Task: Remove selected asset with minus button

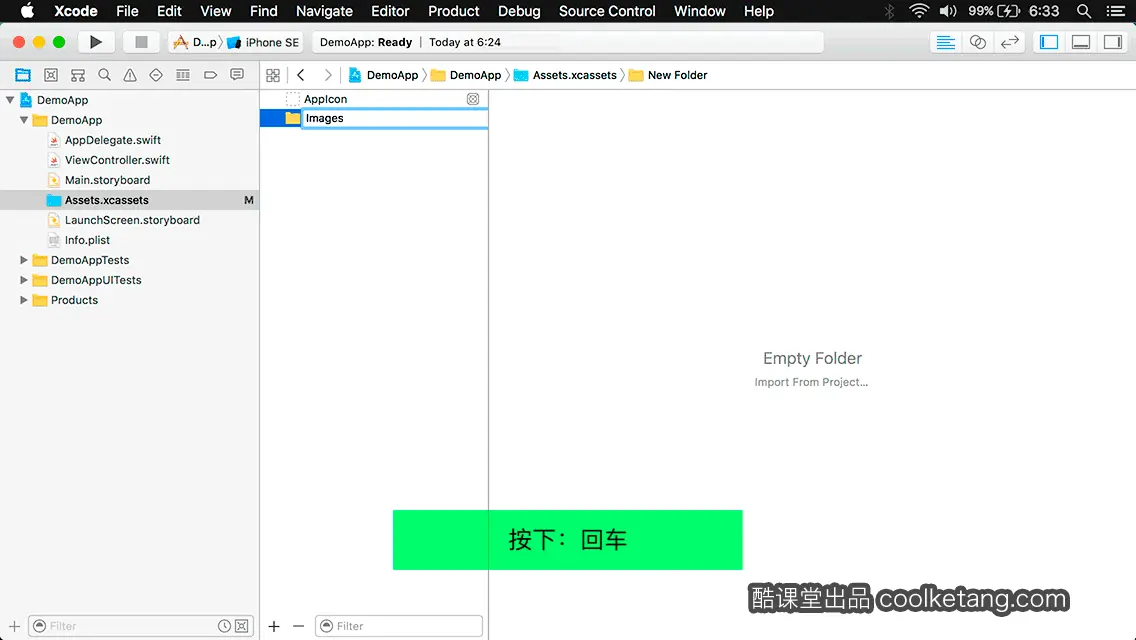Action: click(298, 626)
